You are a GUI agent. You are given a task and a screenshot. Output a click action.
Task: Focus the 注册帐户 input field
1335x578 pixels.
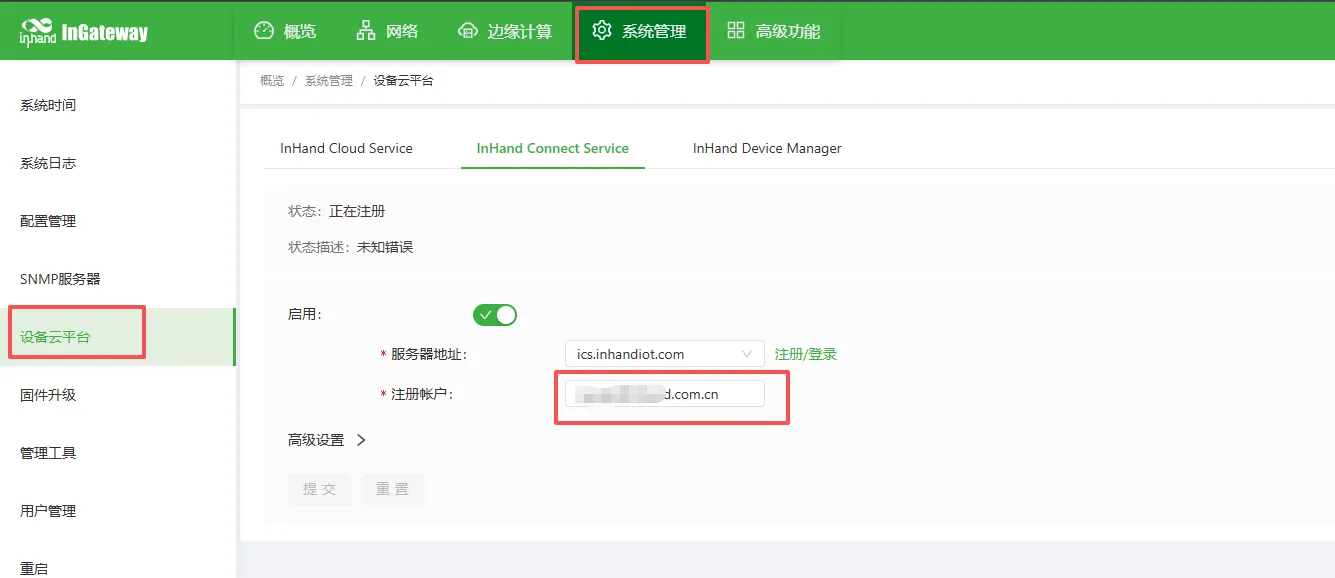pos(664,394)
